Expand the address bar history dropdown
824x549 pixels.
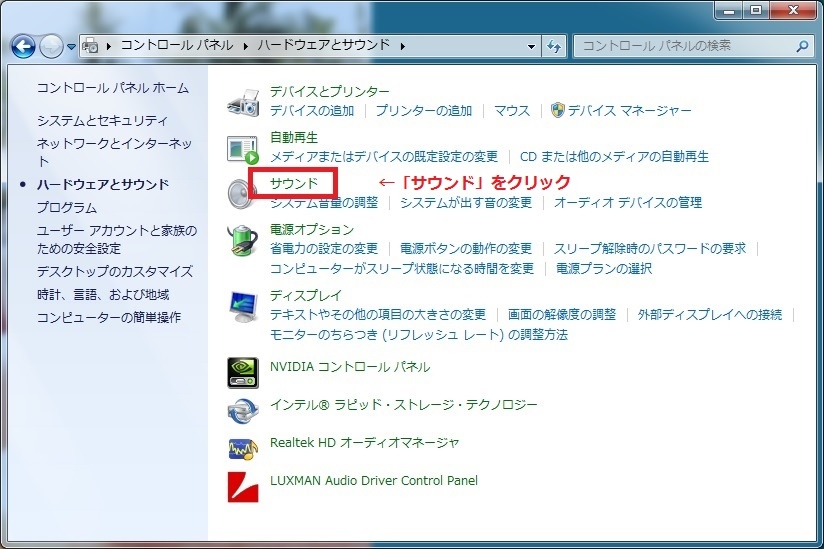coord(531,47)
